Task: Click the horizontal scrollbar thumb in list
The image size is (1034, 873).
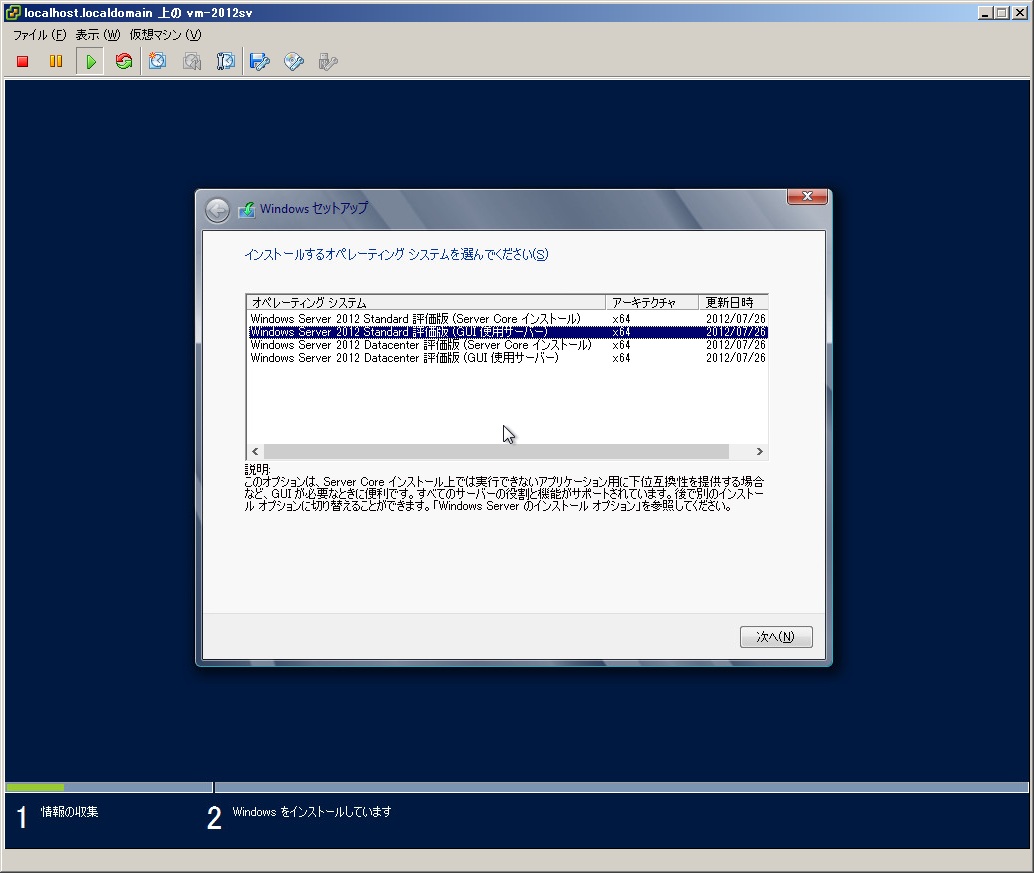Action: [496, 452]
